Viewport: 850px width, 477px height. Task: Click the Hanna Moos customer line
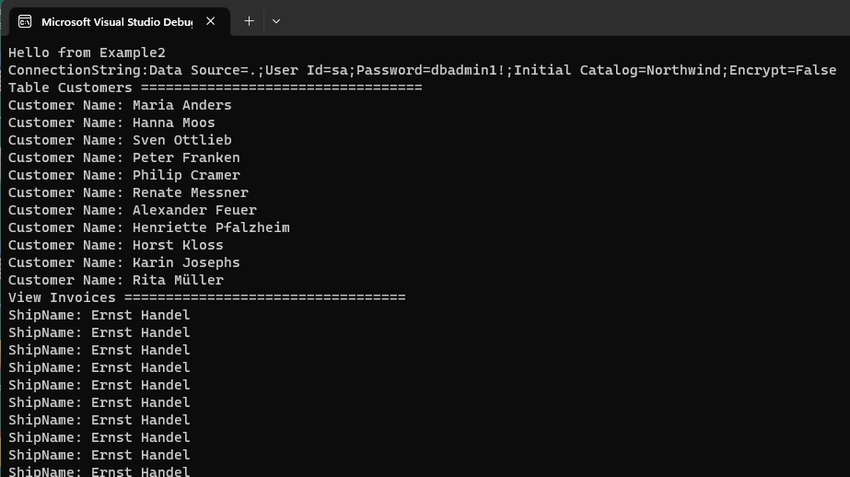[112, 123]
